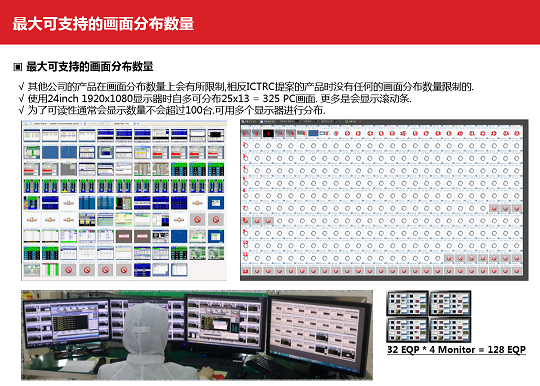
Task: Click the green monitor icon in viewer toolbar
Action: click(25, 123)
